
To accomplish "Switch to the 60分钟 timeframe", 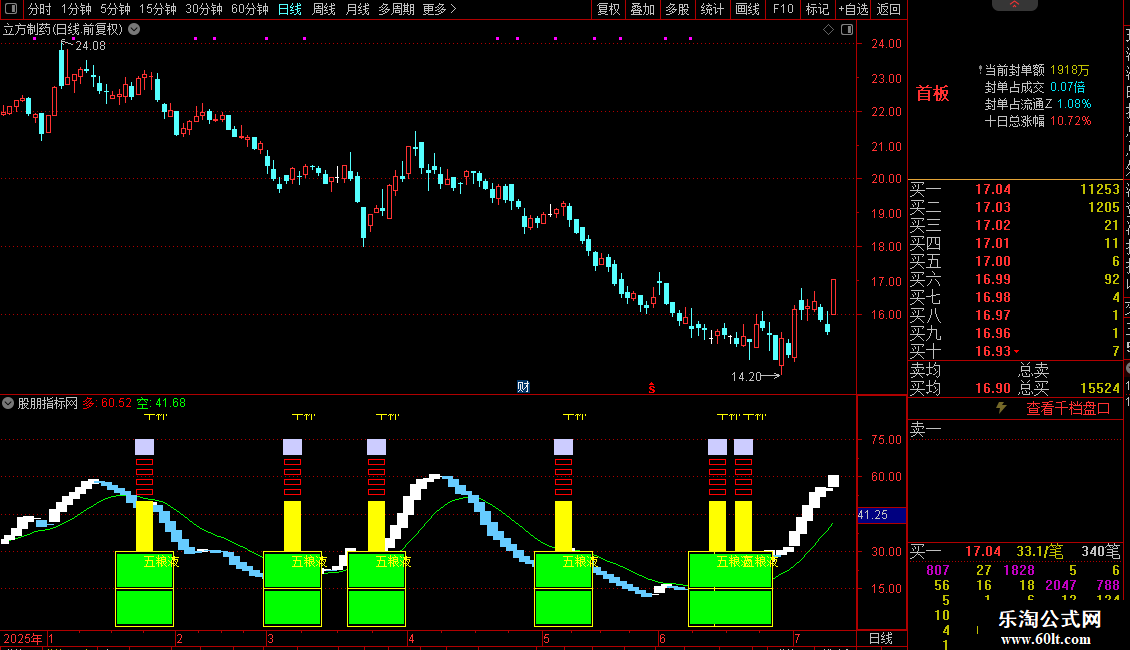I will (x=249, y=9).
